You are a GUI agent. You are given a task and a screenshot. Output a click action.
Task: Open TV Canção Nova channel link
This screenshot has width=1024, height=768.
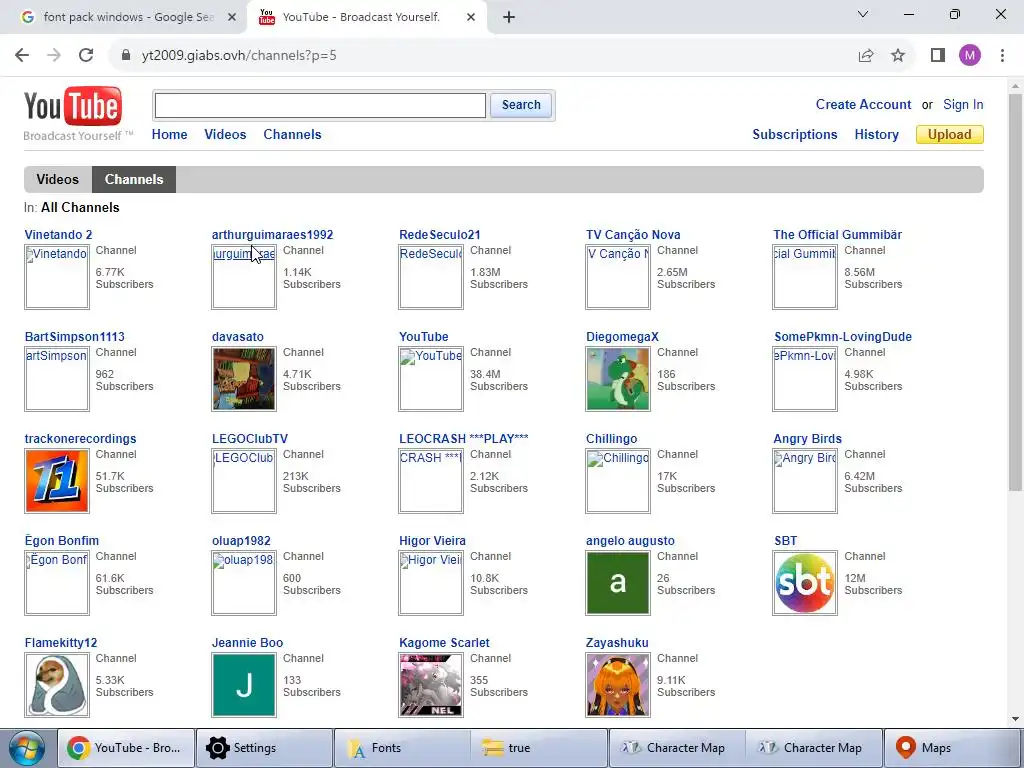pyautogui.click(x=633, y=234)
